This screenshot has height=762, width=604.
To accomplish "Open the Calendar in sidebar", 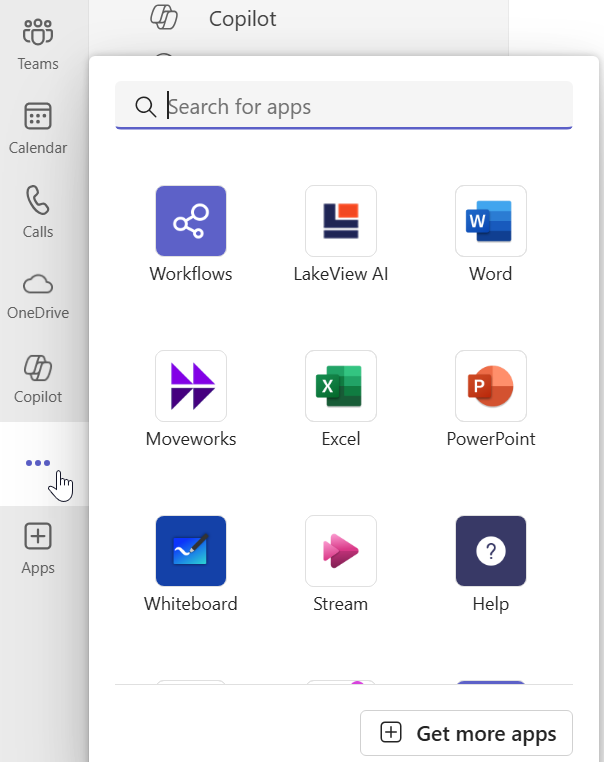I will click(x=38, y=128).
